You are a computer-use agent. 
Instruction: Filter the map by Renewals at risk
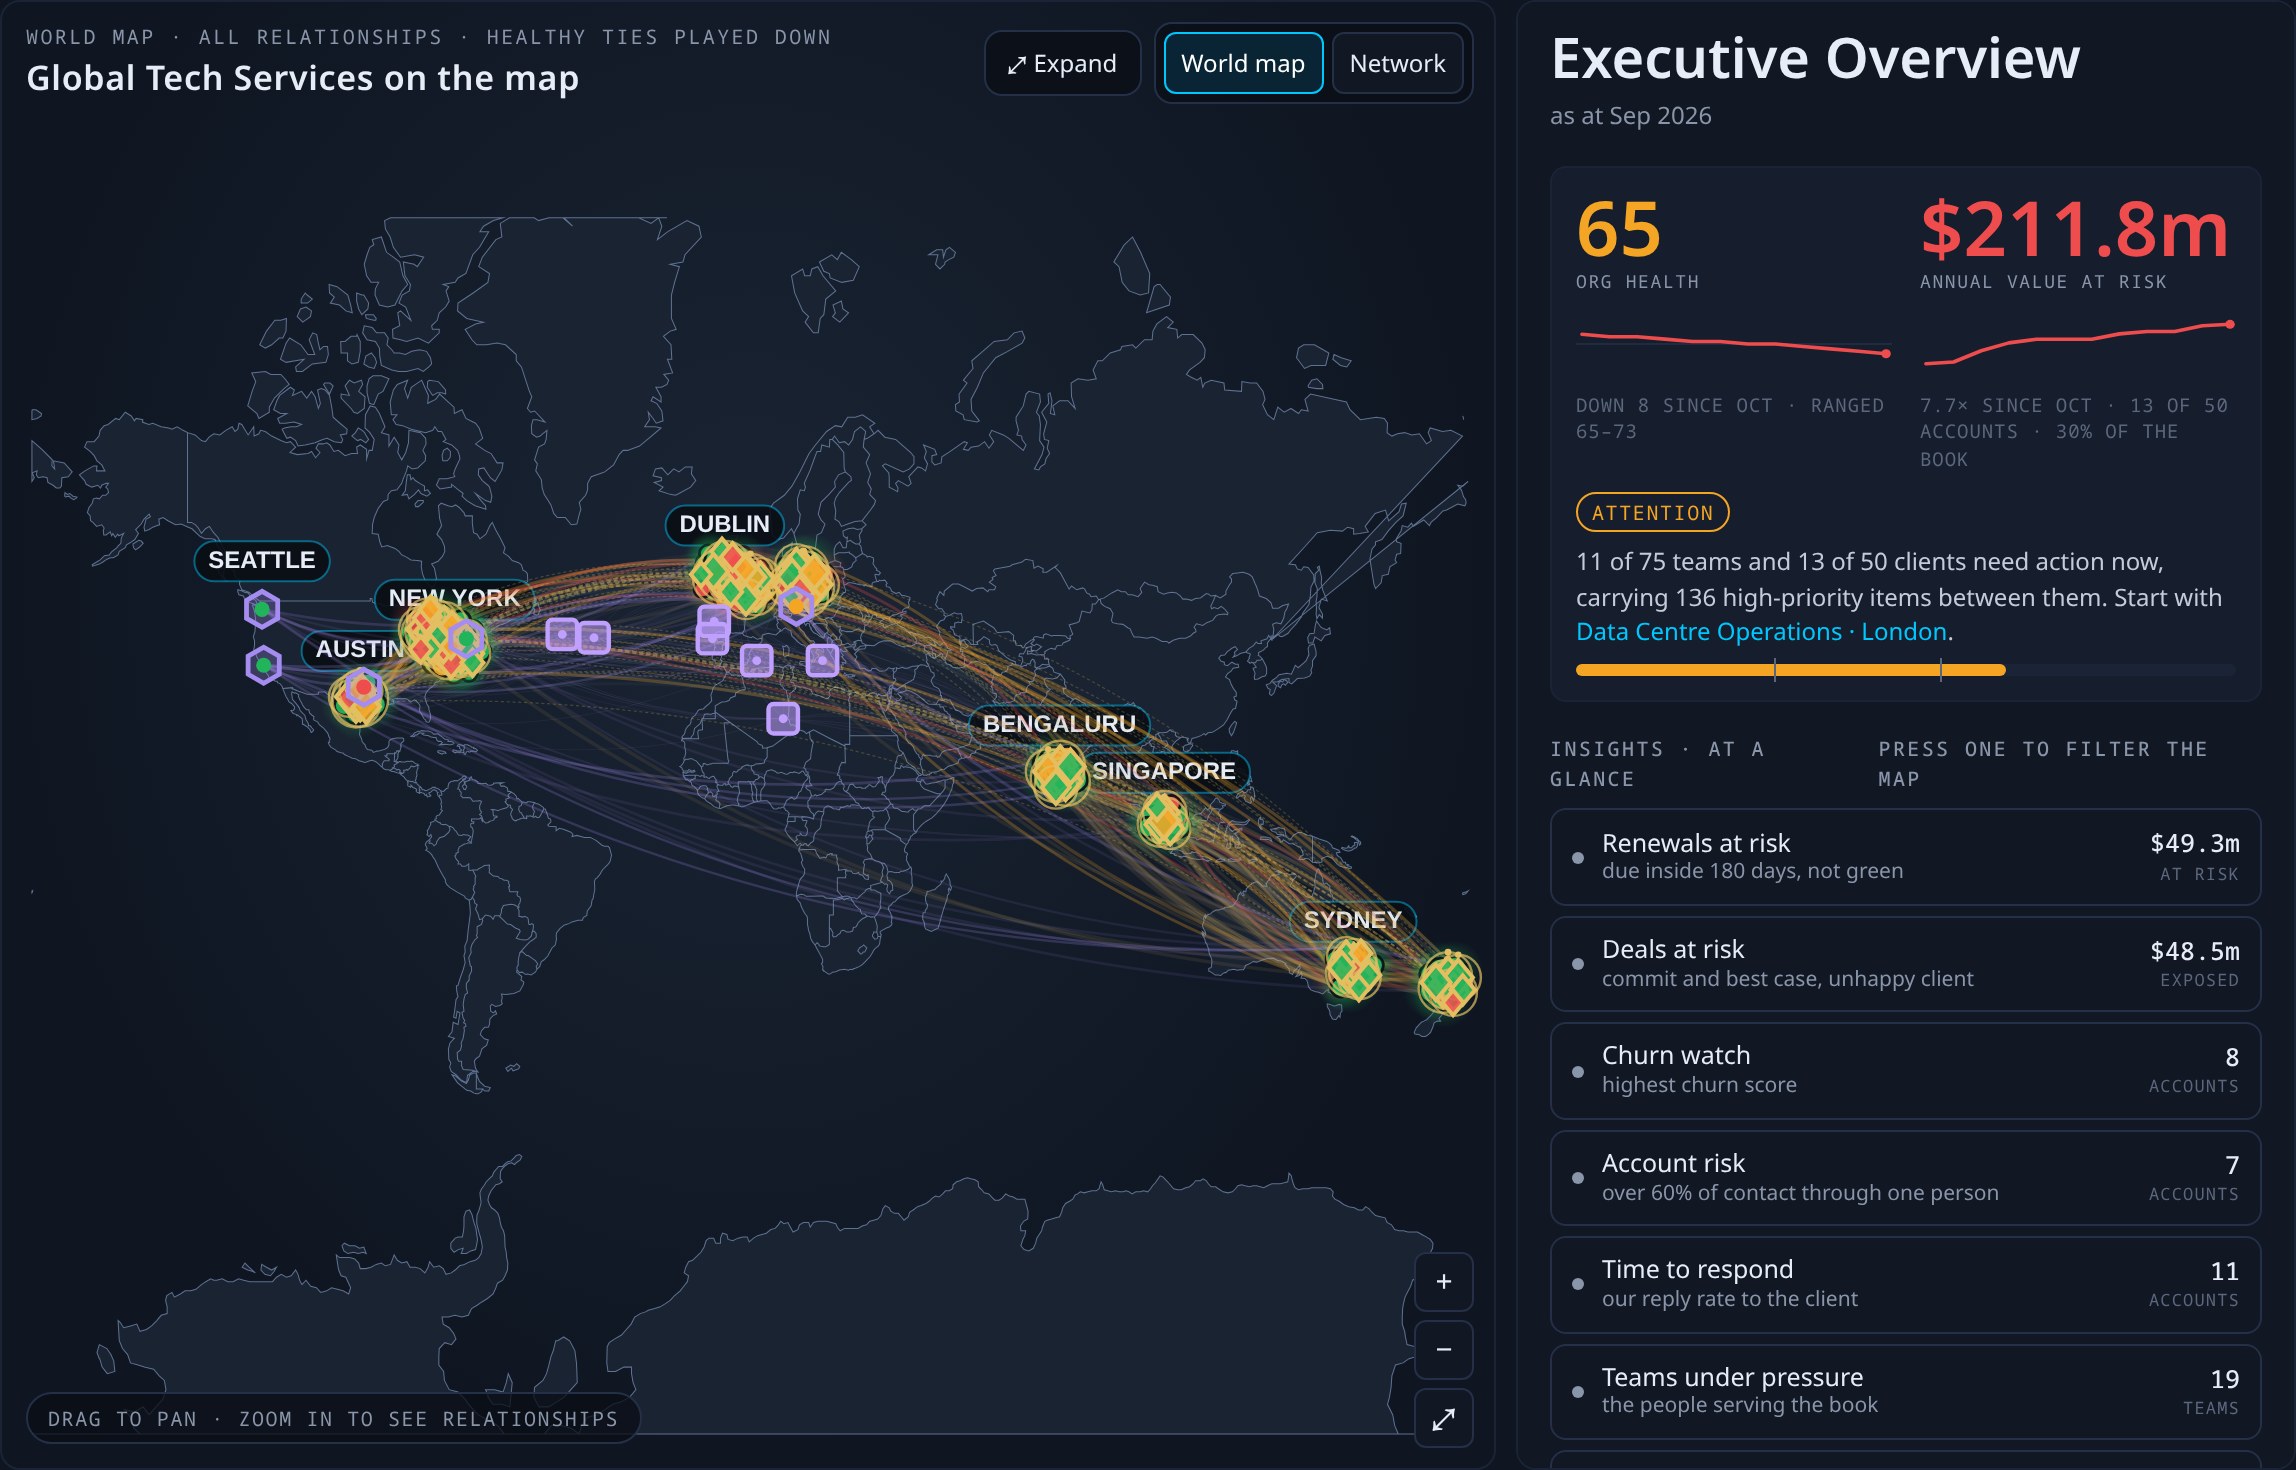[x=1905, y=857]
